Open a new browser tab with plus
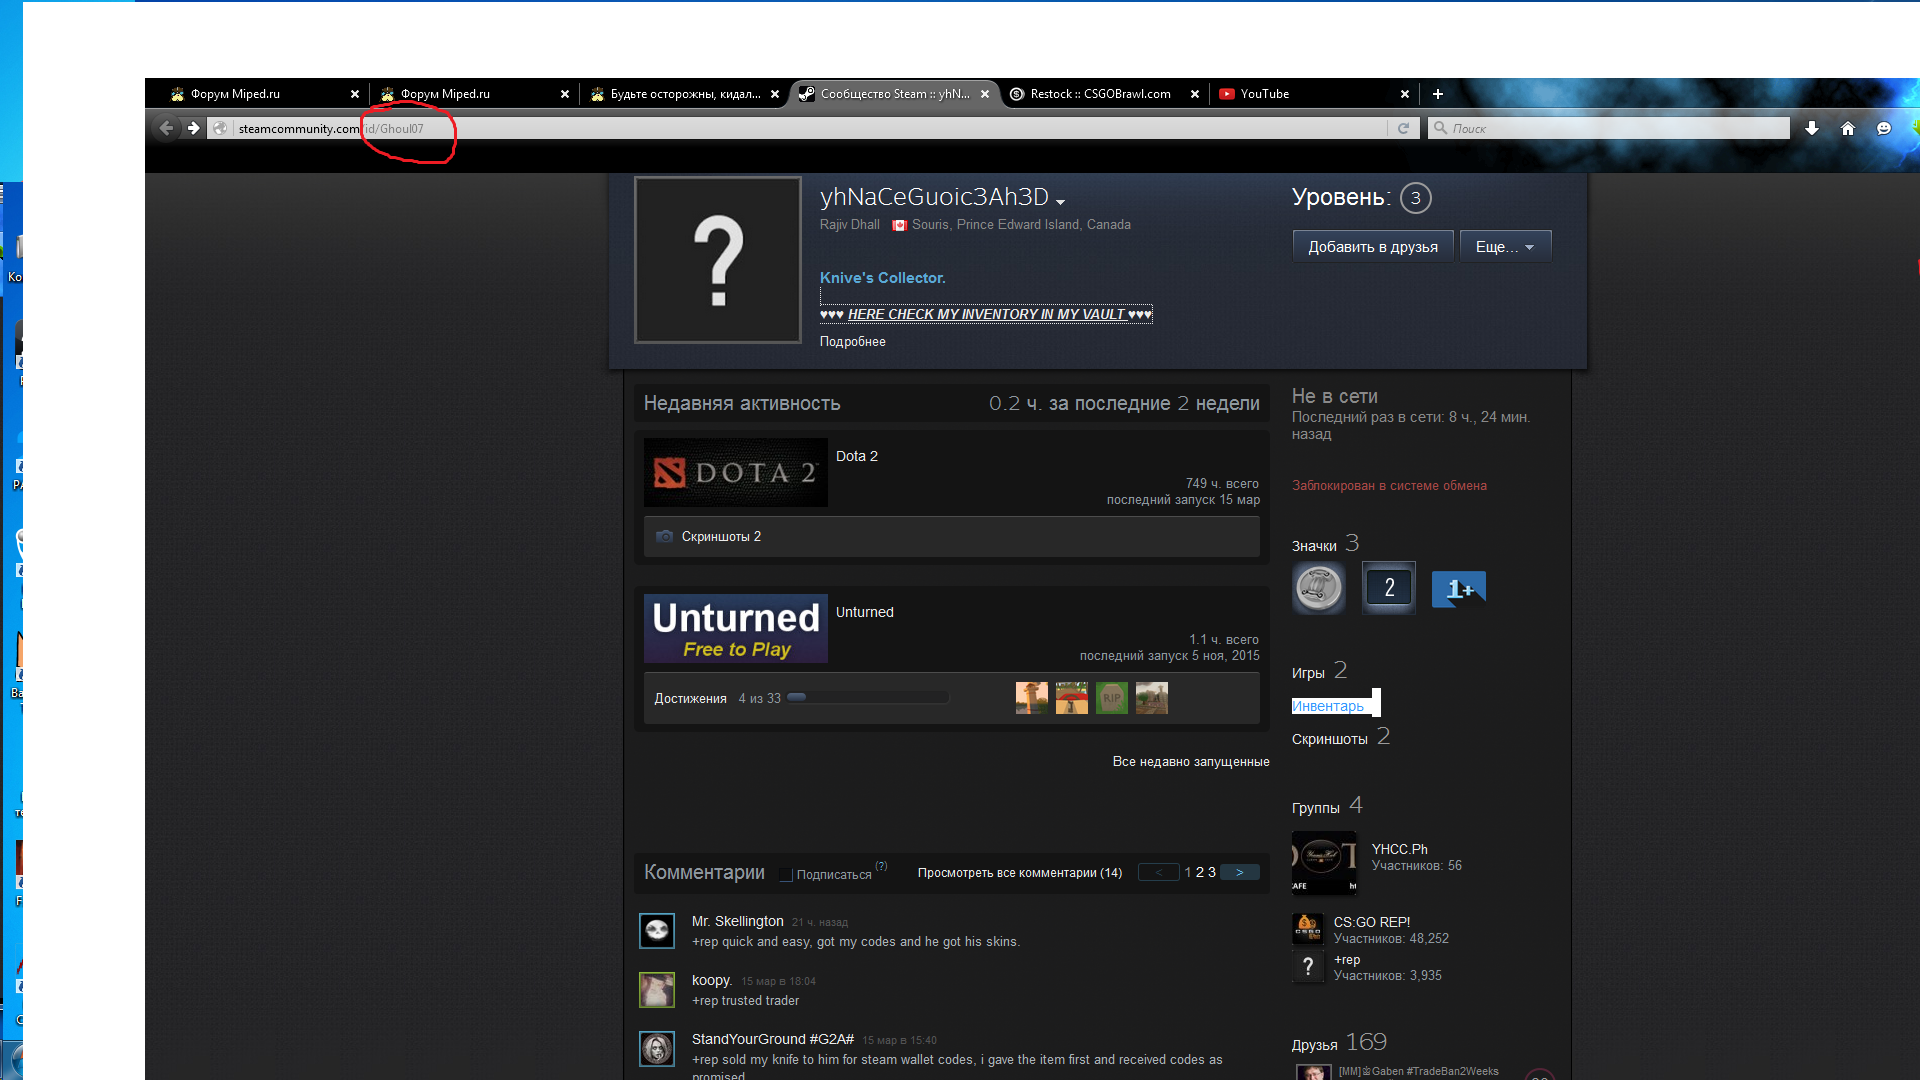The height and width of the screenshot is (1080, 1920). 1438,94
